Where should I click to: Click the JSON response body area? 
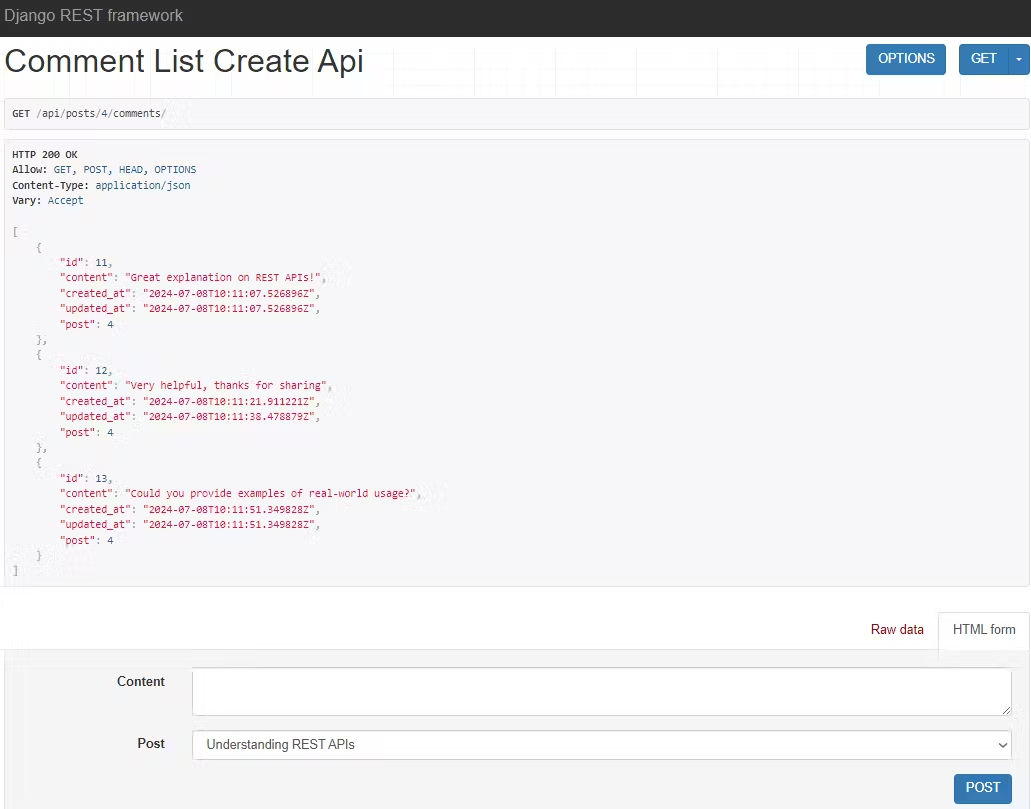[300, 400]
